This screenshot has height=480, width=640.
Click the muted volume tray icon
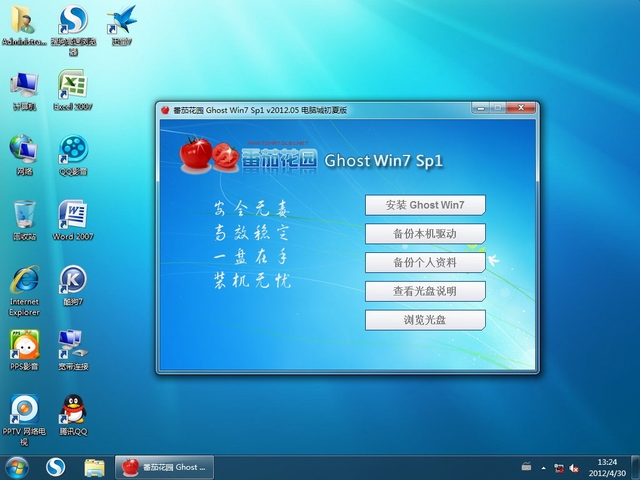point(574,468)
